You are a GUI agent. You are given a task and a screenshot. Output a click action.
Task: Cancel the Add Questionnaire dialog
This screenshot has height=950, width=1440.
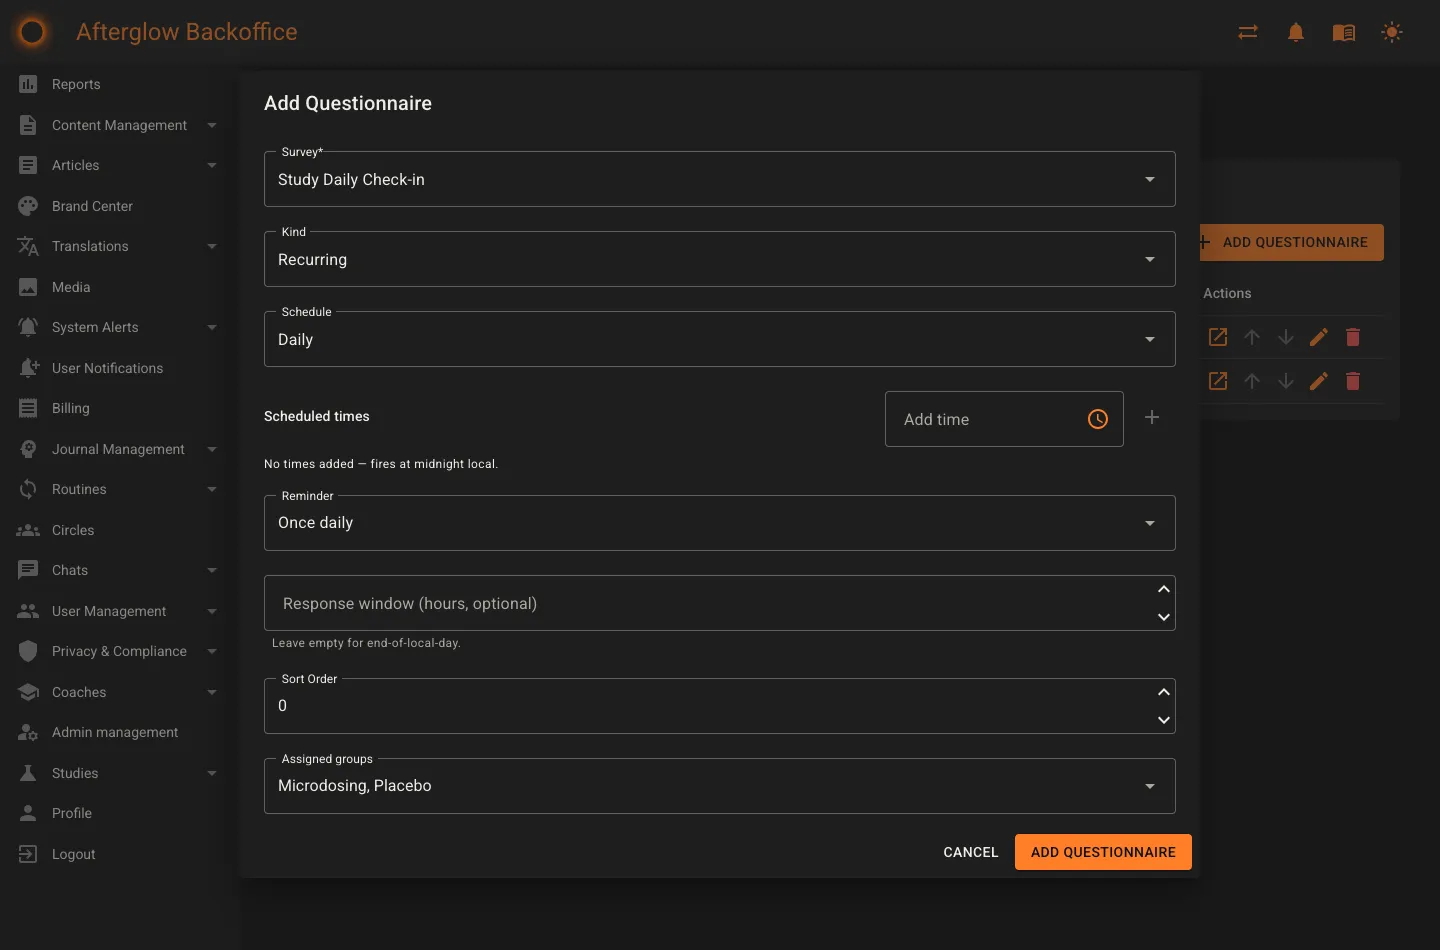(971, 852)
